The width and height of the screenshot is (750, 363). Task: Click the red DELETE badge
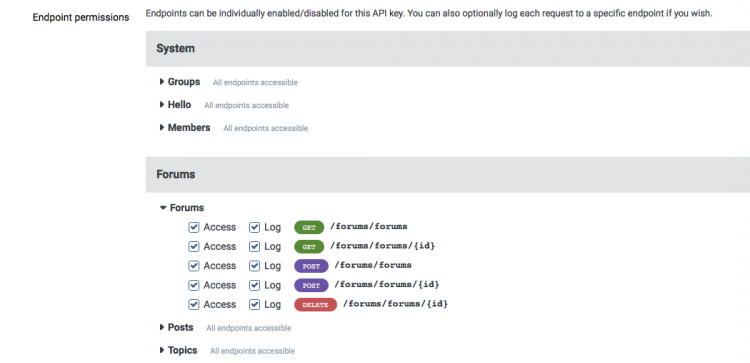pyautogui.click(x=316, y=305)
